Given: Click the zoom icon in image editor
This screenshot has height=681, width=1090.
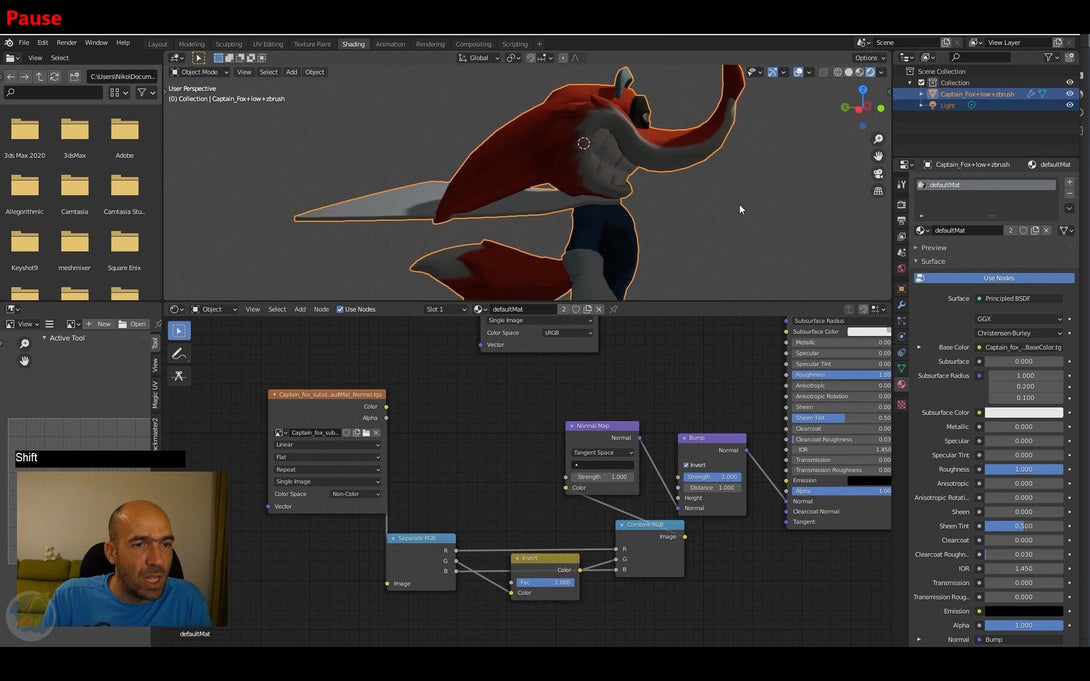Looking at the screenshot, I should [x=24, y=344].
